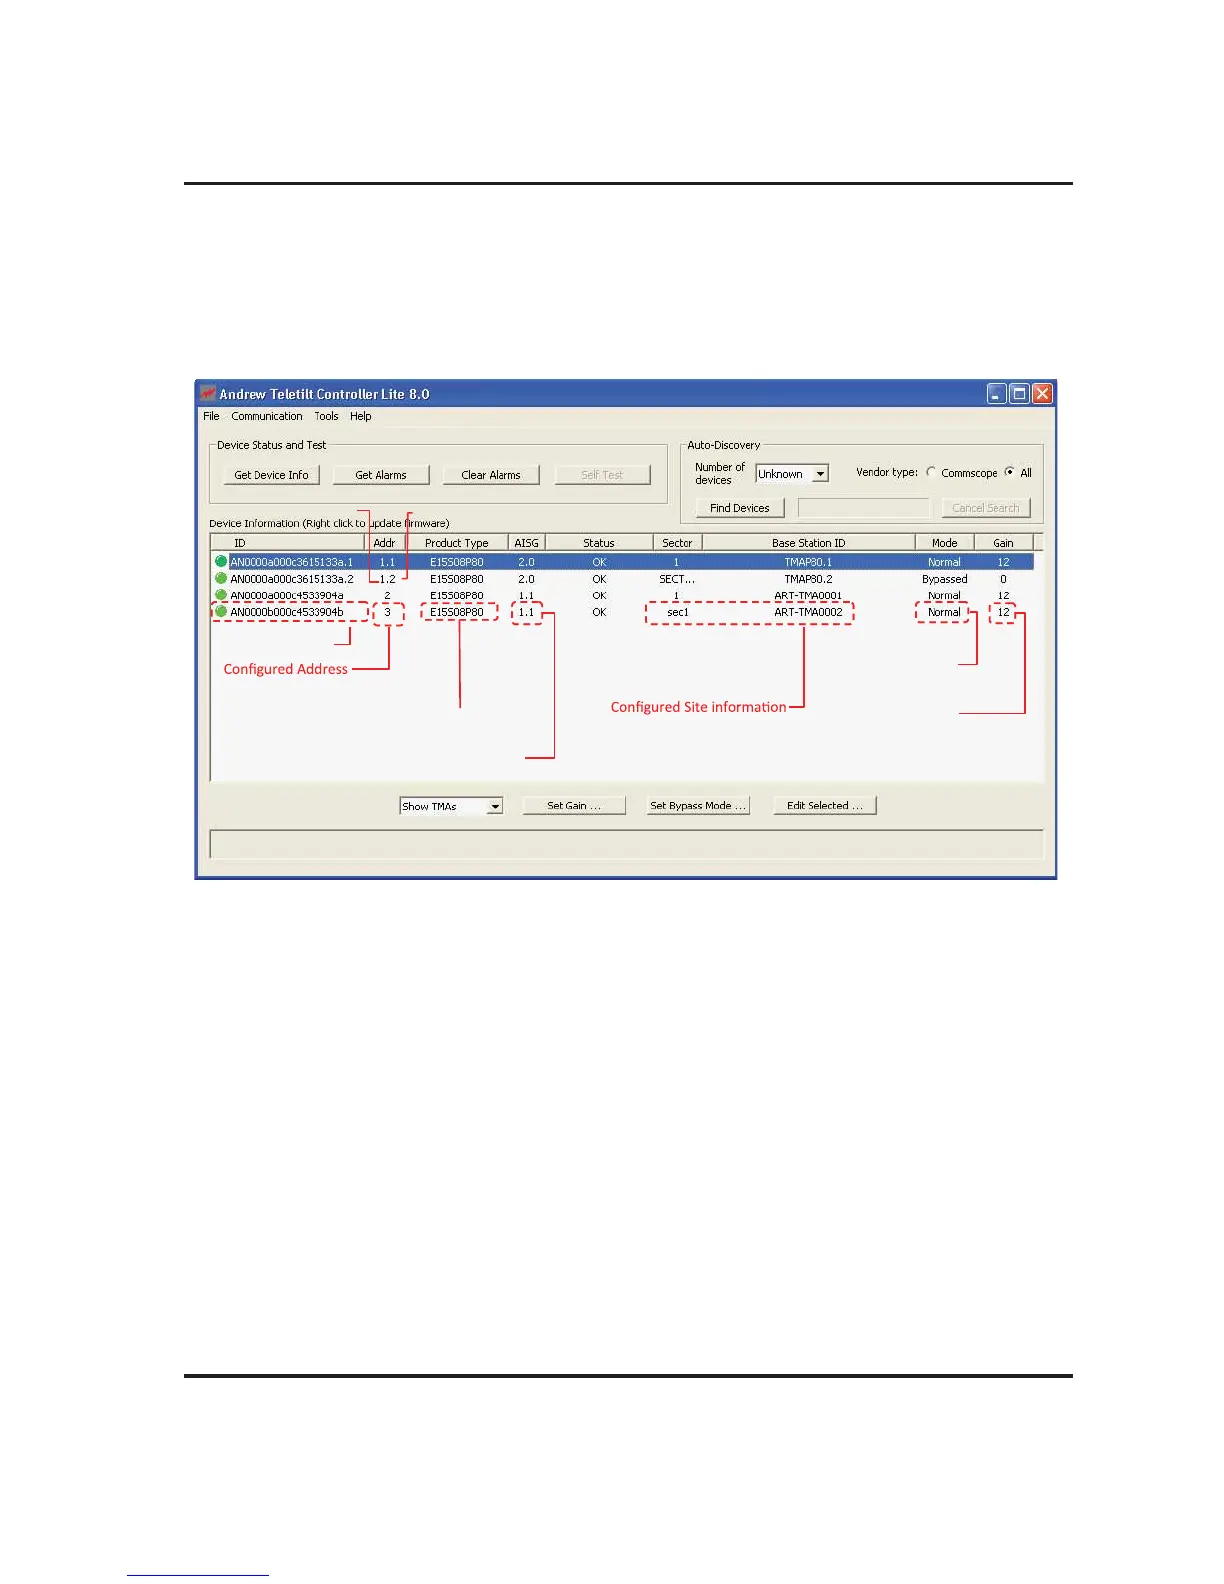Click green status icon of AN0000a000c3615133a.2
The image size is (1224, 1584).
pos(221,578)
